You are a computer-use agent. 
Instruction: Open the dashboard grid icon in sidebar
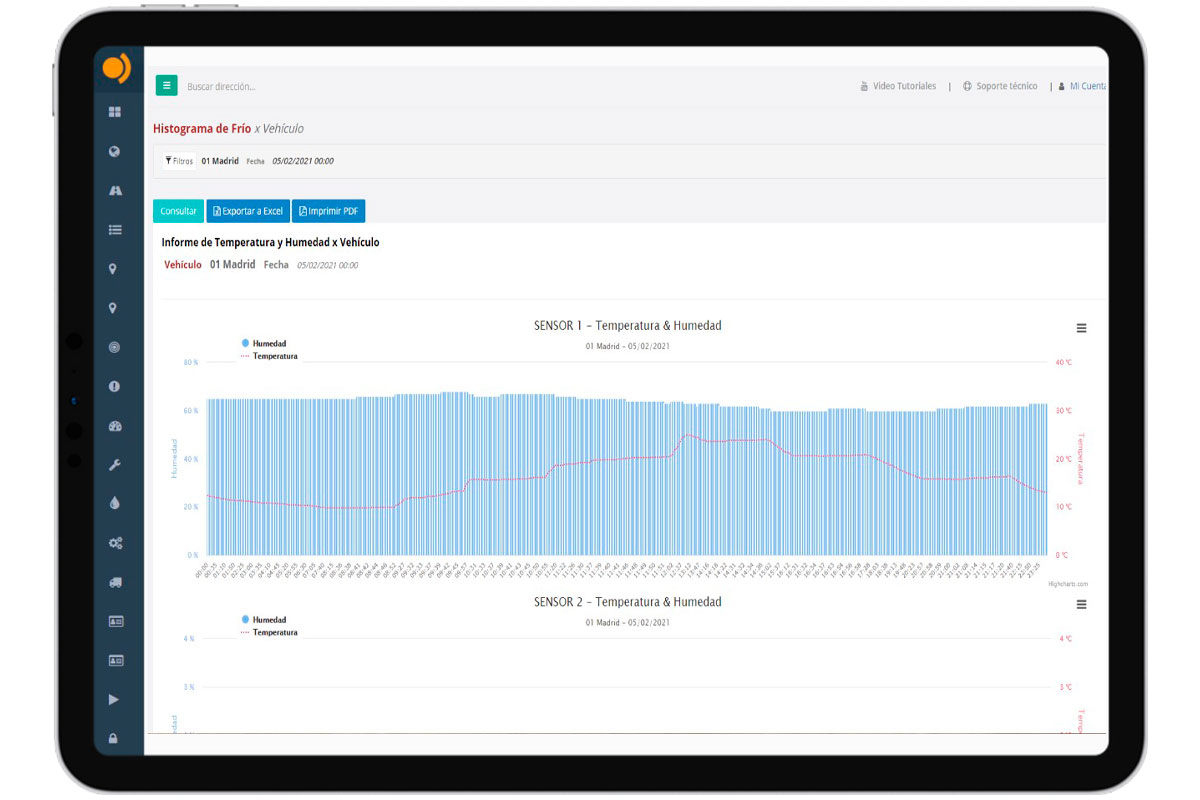click(115, 112)
